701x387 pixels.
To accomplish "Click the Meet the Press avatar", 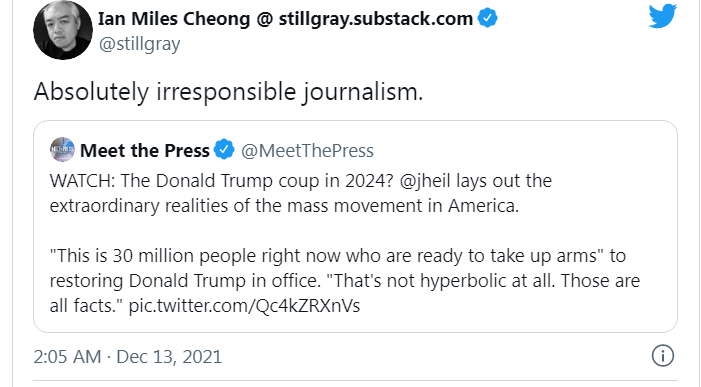I will tap(62, 150).
